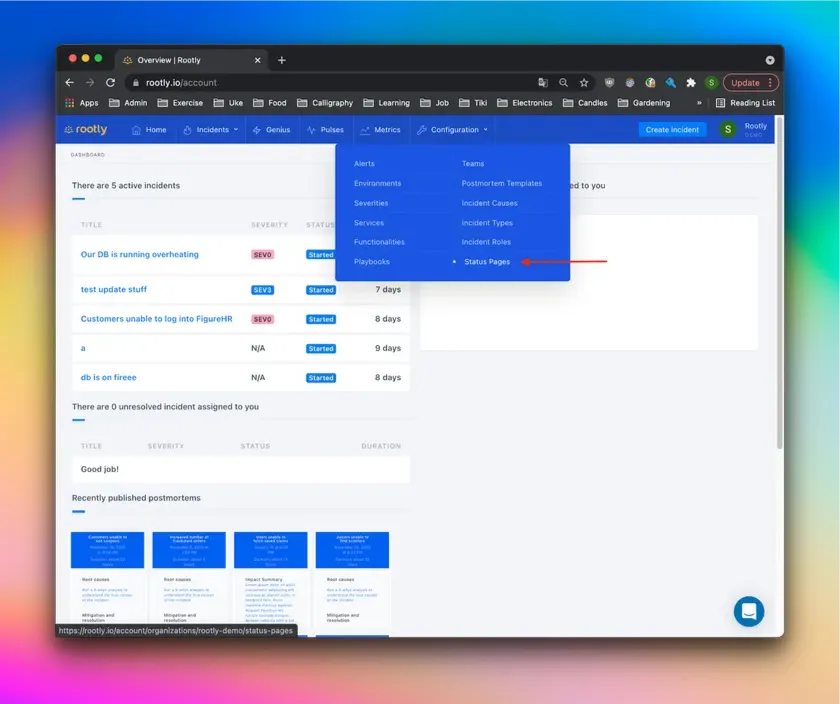Open incident 'db is on fireee'

pyautogui.click(x=109, y=377)
